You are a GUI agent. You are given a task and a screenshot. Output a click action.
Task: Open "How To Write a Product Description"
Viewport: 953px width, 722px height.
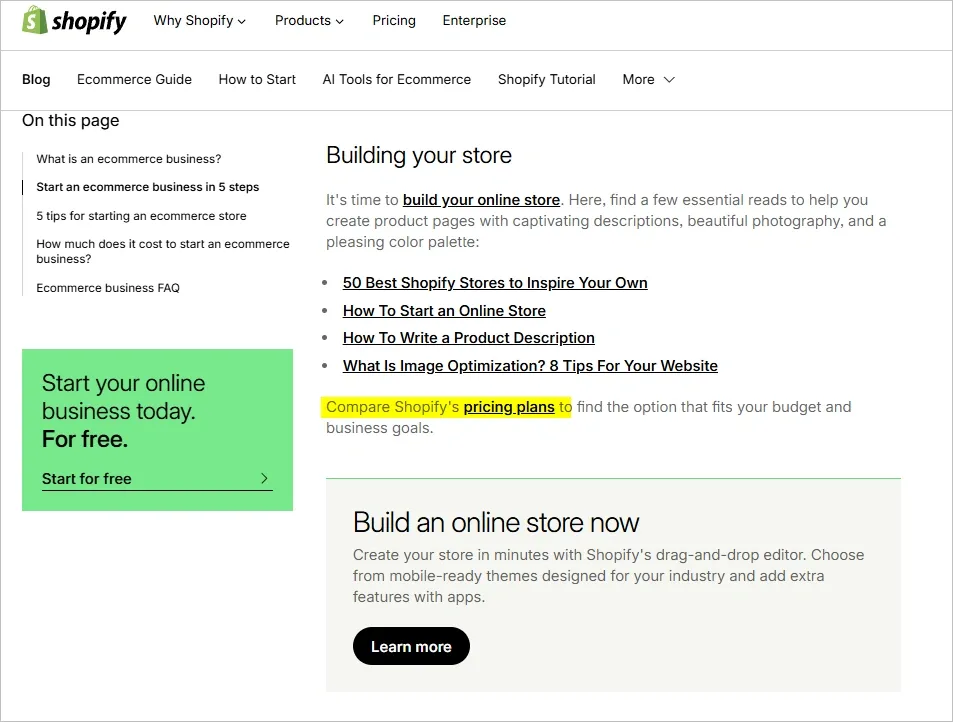tap(469, 338)
